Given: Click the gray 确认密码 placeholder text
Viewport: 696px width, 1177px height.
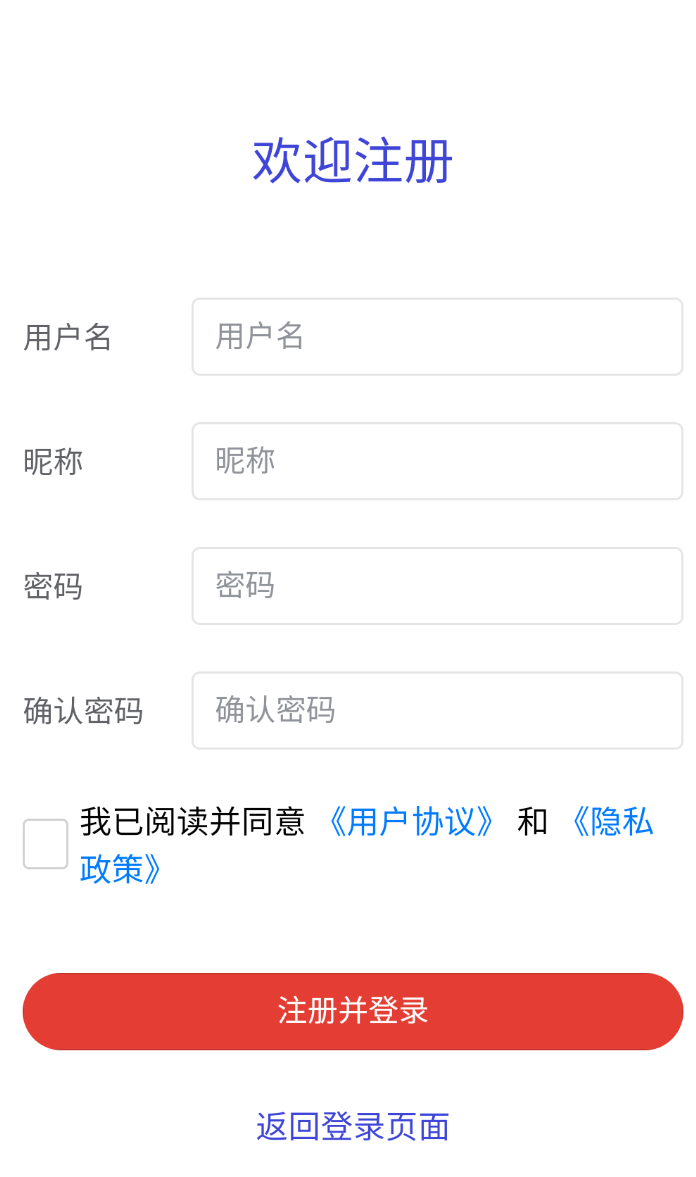Looking at the screenshot, I should tap(275, 709).
